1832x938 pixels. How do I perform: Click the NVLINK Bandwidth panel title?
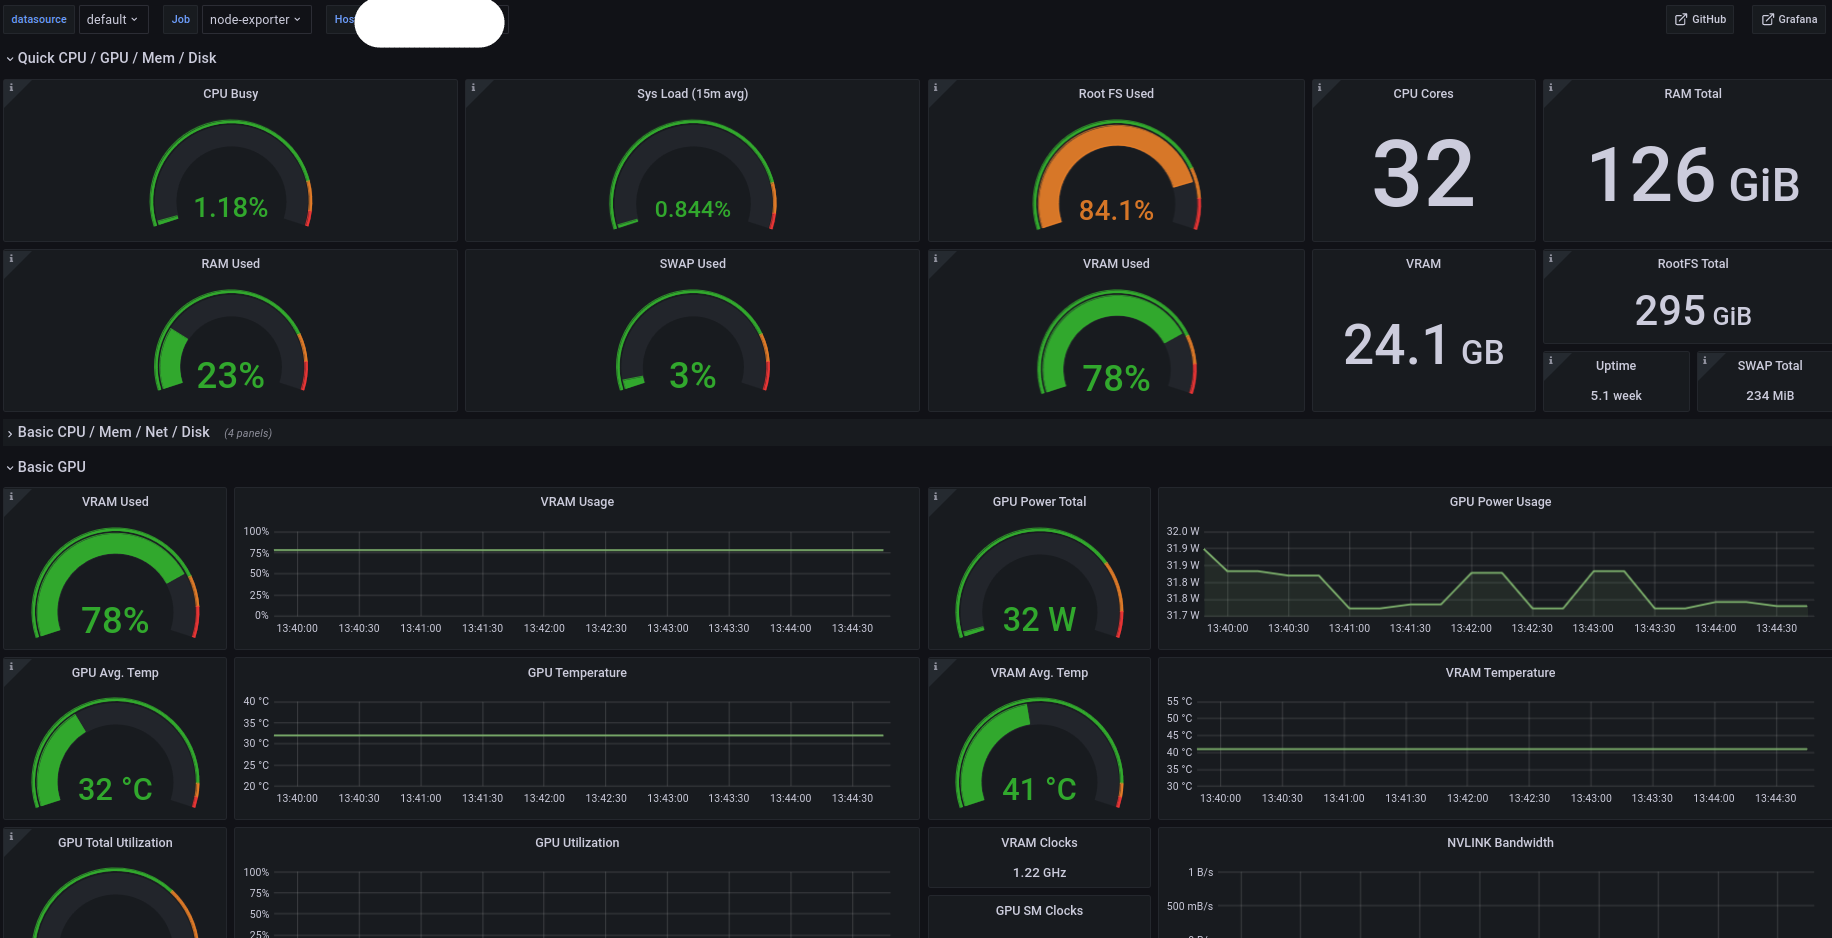pos(1500,843)
